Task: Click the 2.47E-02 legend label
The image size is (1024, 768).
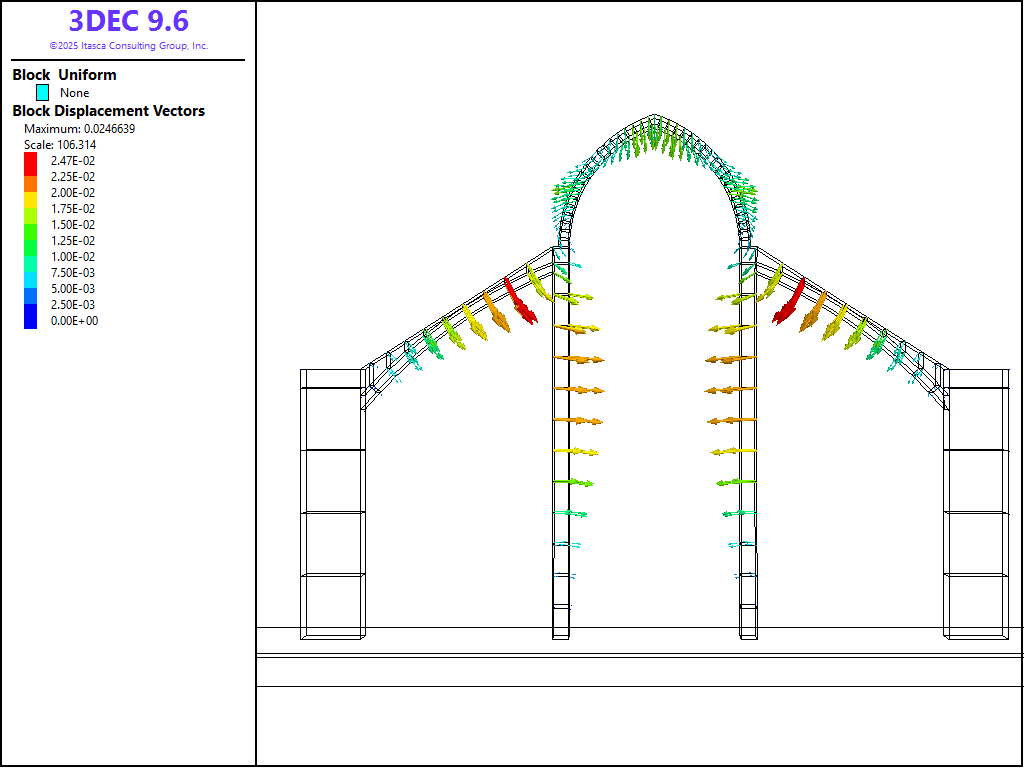Action: point(73,161)
